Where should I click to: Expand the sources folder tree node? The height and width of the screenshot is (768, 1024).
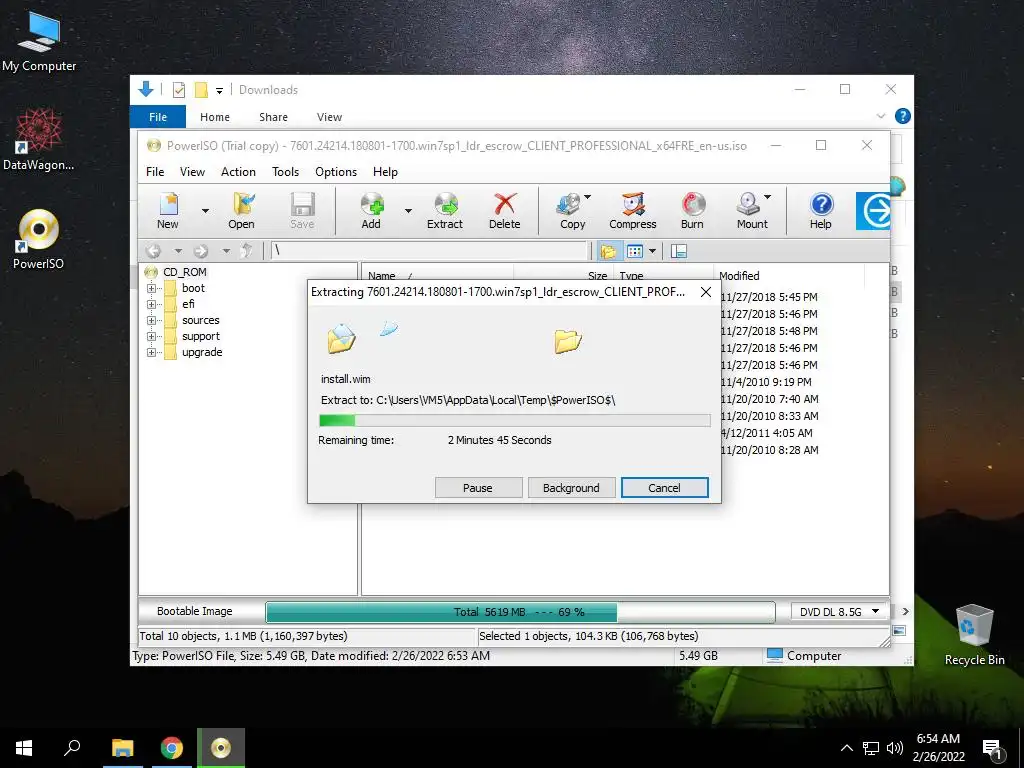coord(152,320)
